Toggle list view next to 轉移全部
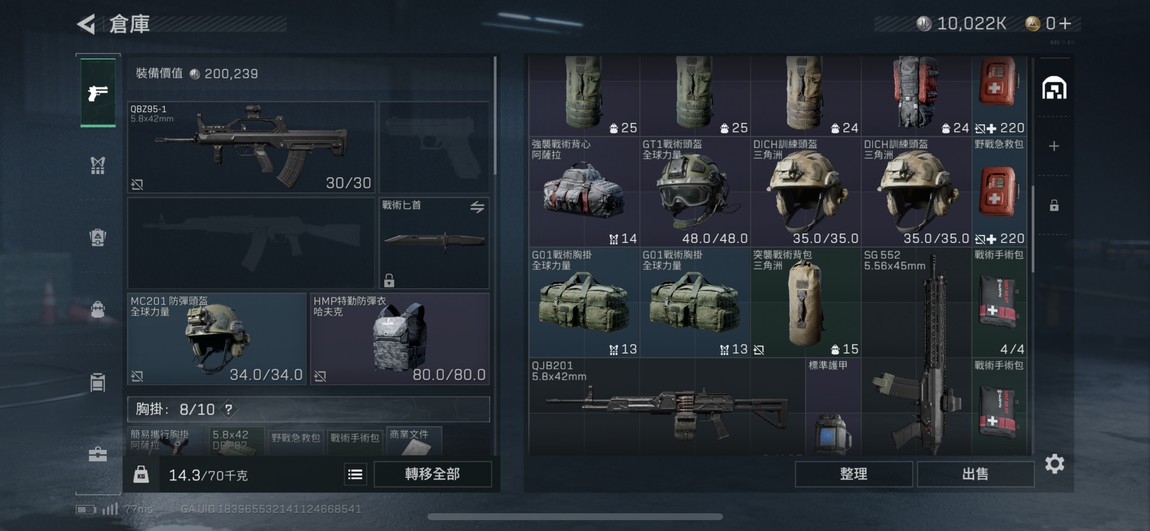Viewport: 1150px width, 531px height. click(x=355, y=475)
